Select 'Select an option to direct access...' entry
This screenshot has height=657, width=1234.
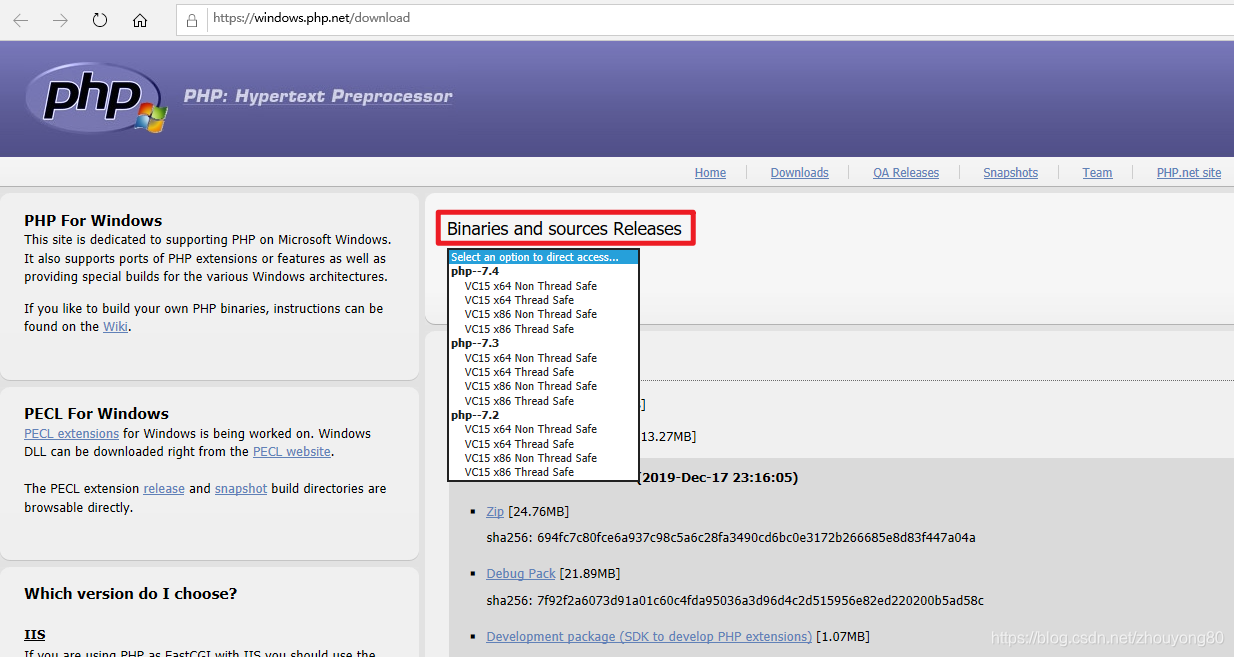543,257
